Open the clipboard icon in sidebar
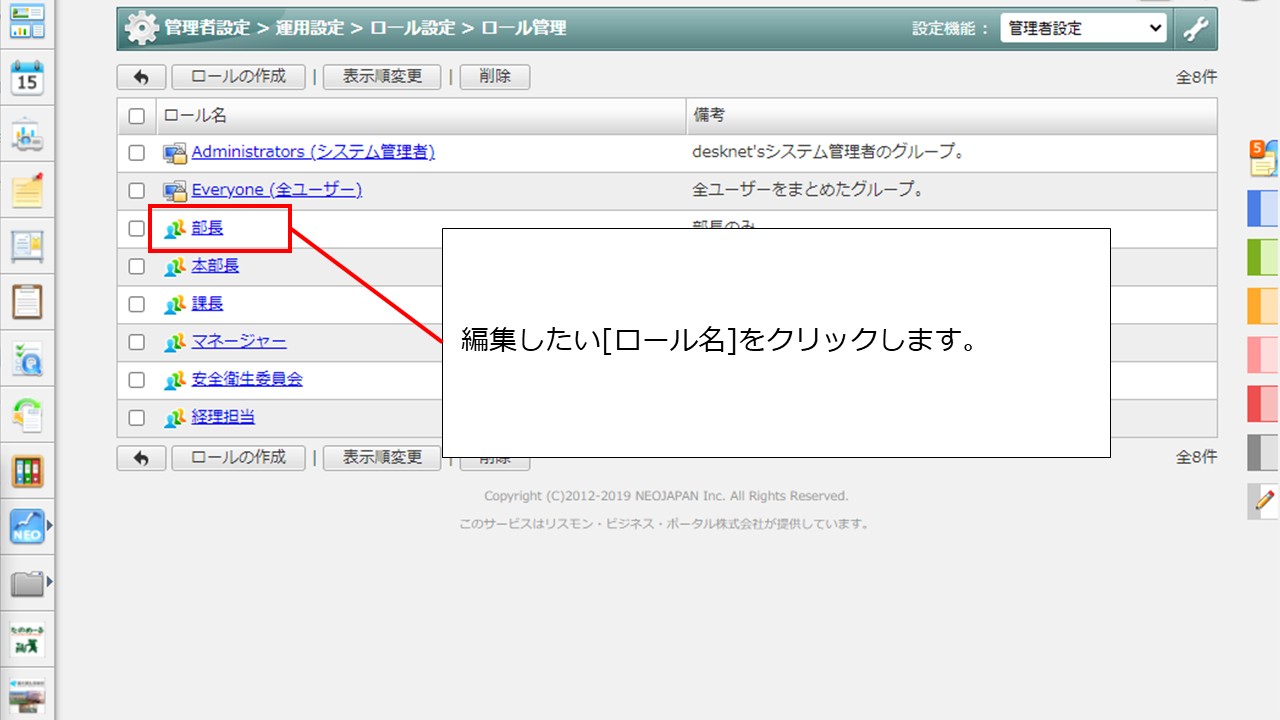The width and height of the screenshot is (1280, 720). point(27,300)
